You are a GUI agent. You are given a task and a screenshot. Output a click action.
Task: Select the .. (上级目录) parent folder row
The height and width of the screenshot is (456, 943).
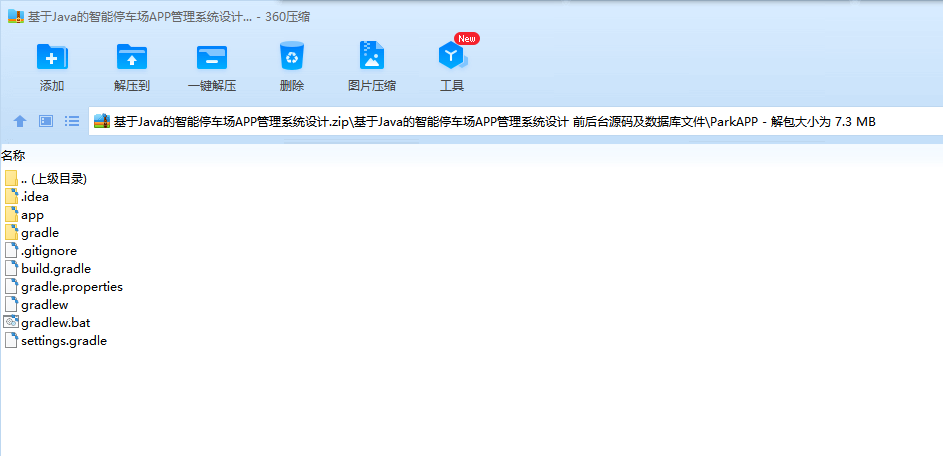tap(47, 179)
